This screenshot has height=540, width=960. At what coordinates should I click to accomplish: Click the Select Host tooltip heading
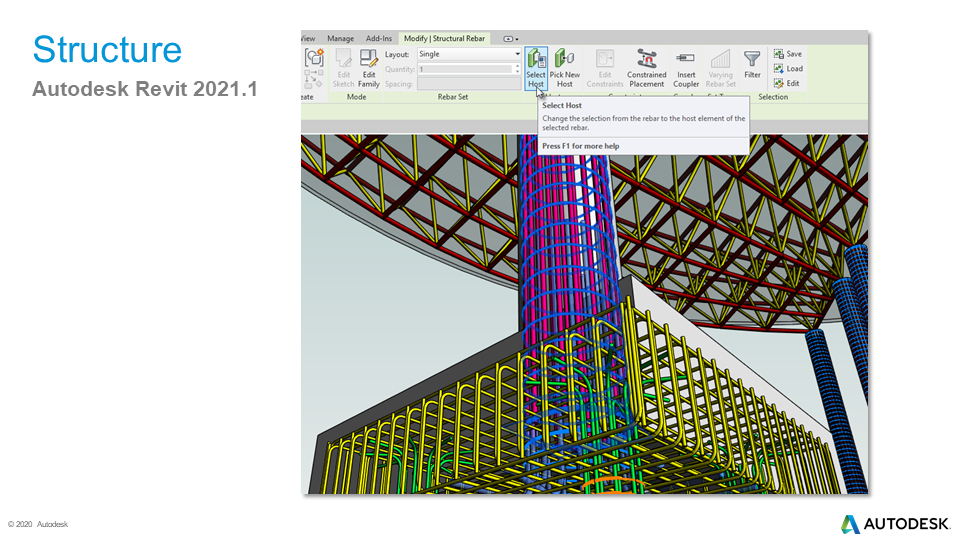point(562,105)
